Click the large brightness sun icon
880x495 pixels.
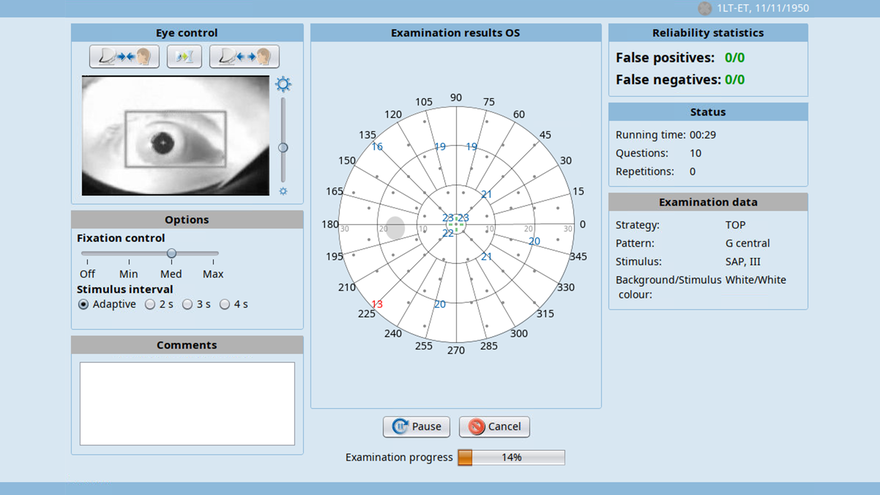tap(283, 84)
